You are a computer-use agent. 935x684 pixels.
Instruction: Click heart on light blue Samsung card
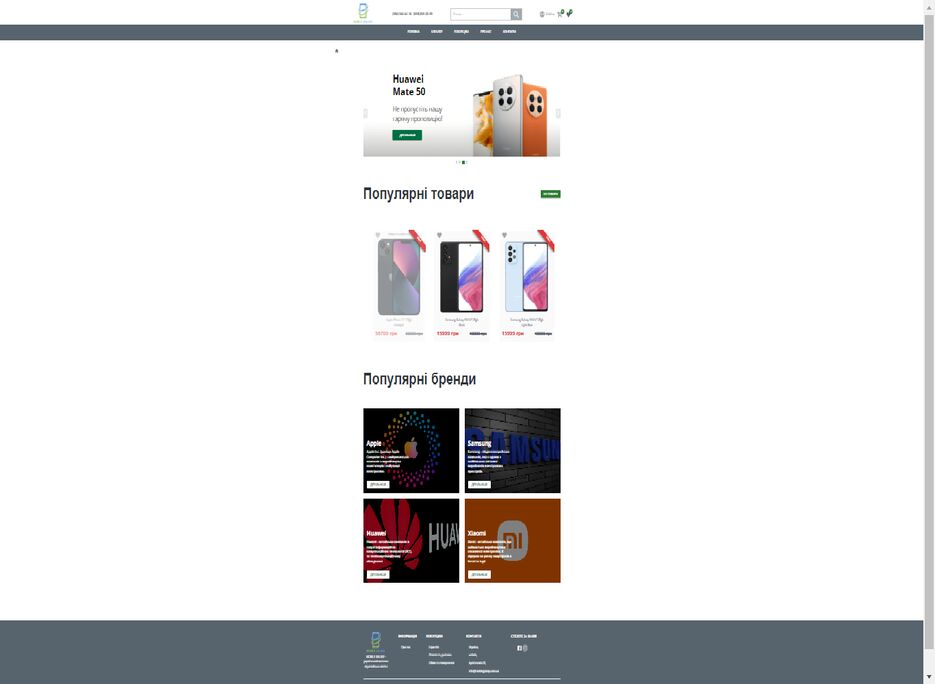(x=504, y=236)
